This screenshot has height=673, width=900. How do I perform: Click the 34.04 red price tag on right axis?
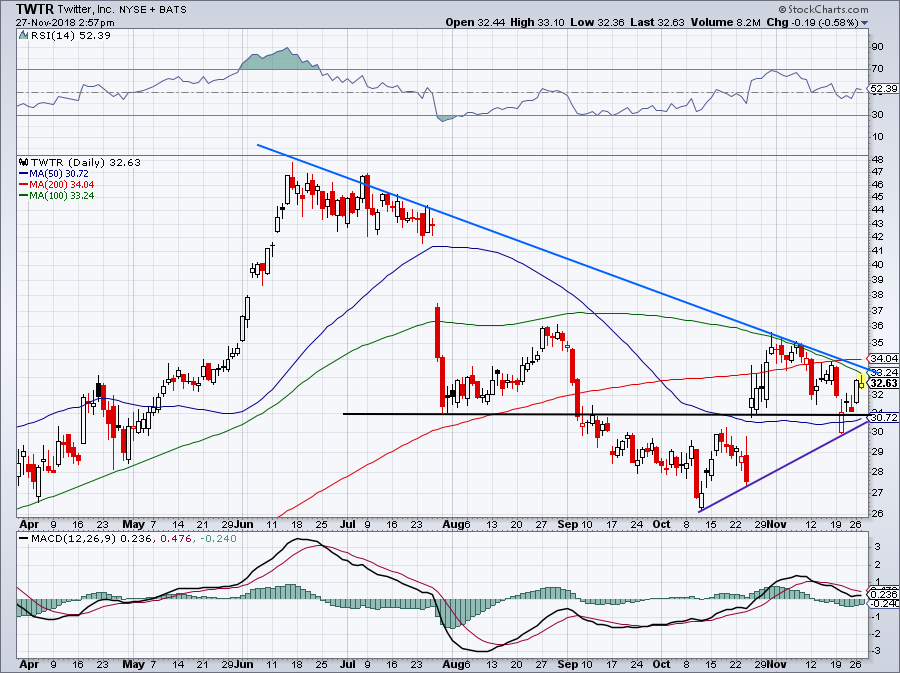tap(883, 358)
